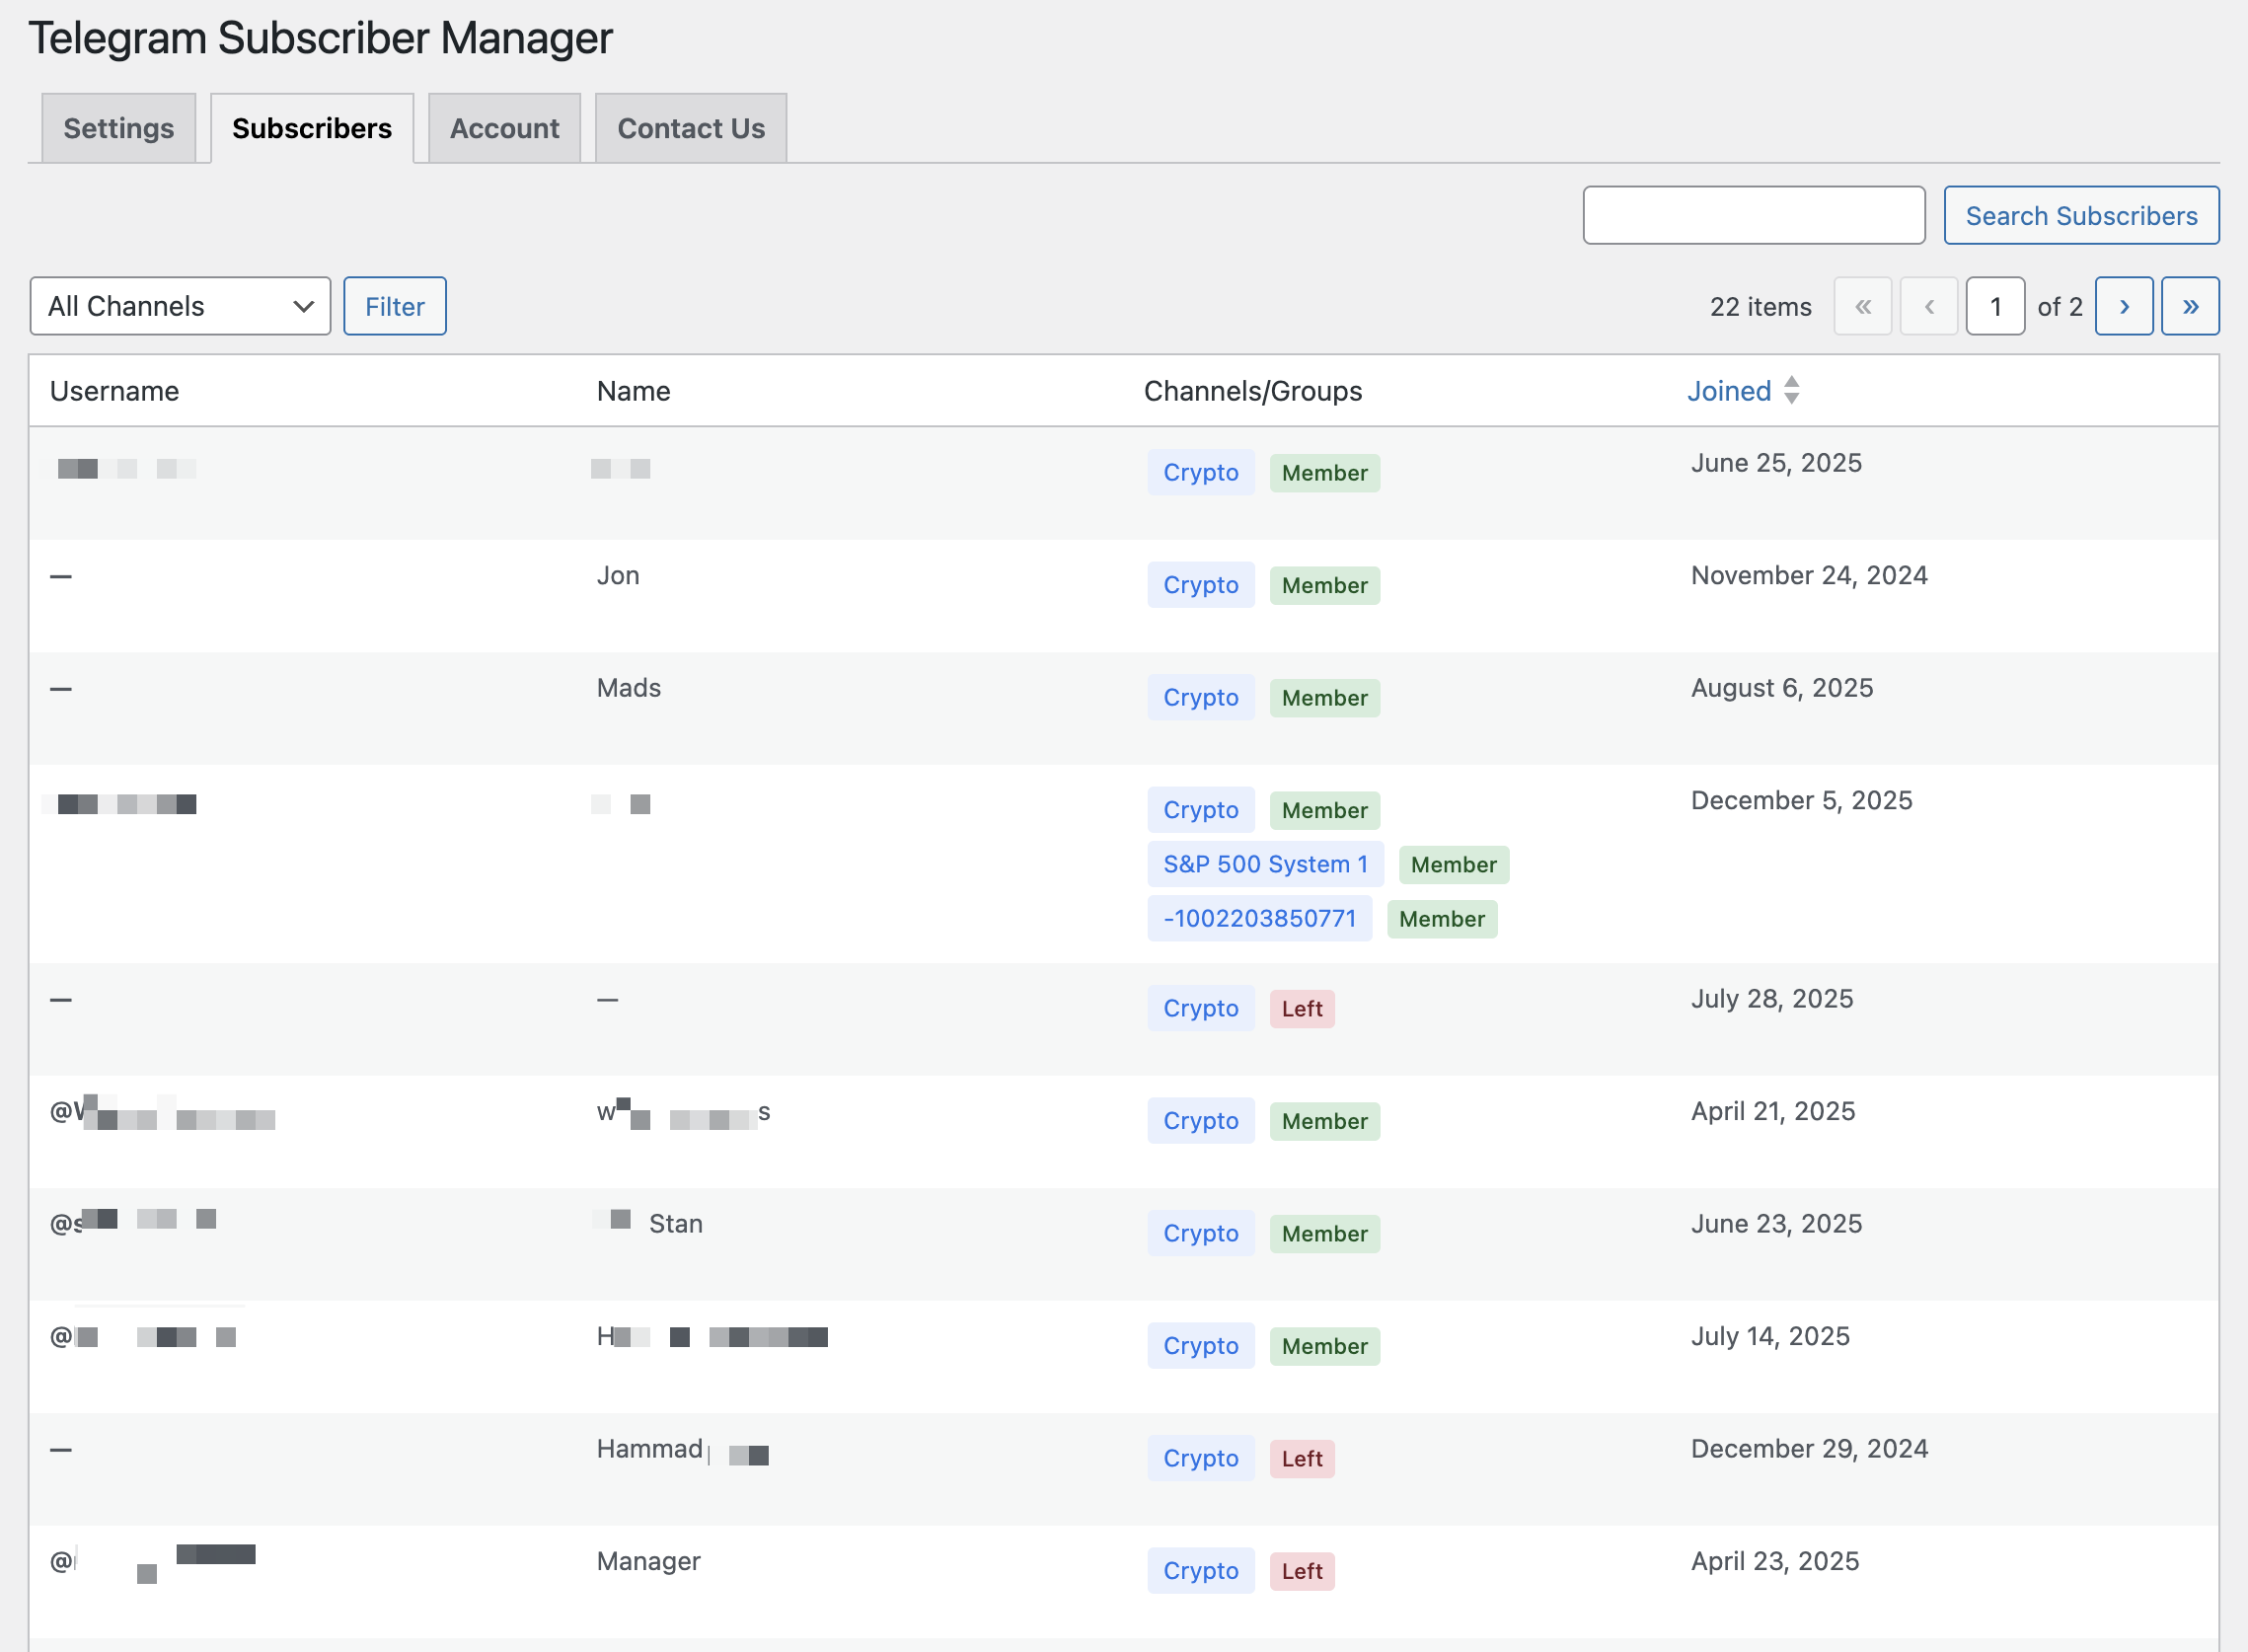Click the Telegram Subscriber Manager heading
The image size is (2248, 1652).
[x=321, y=38]
